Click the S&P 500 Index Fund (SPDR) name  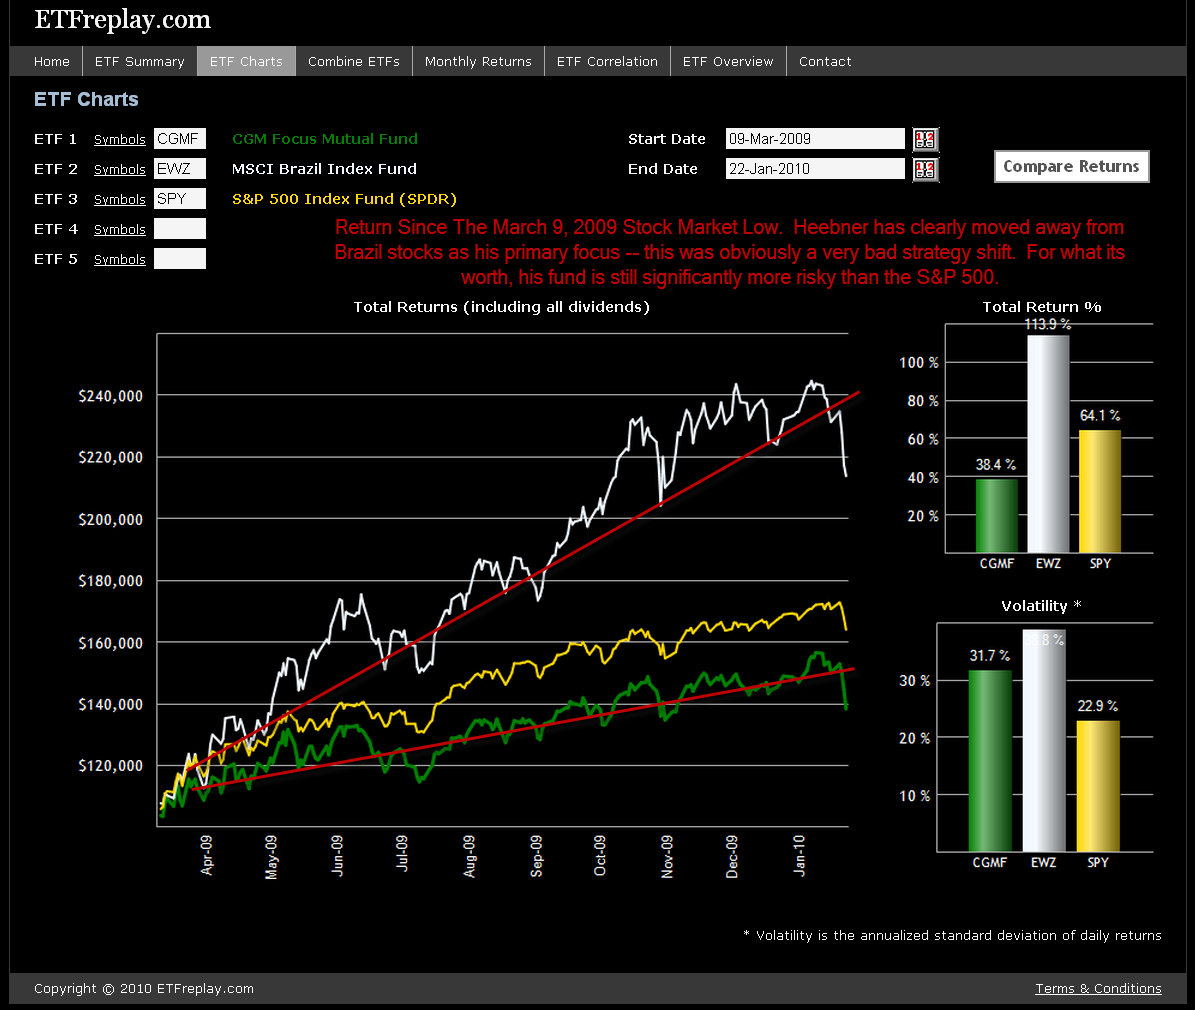tap(344, 199)
